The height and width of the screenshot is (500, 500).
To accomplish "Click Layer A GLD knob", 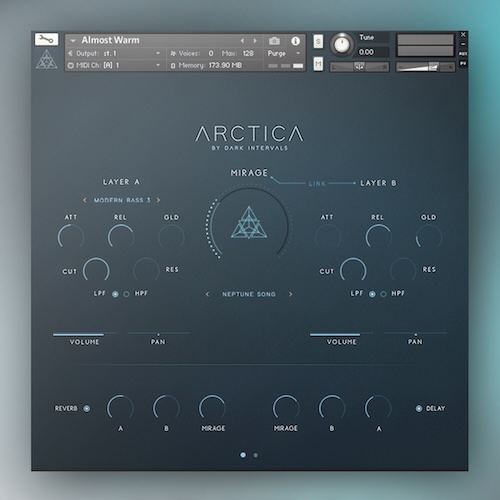I will tap(171, 237).
